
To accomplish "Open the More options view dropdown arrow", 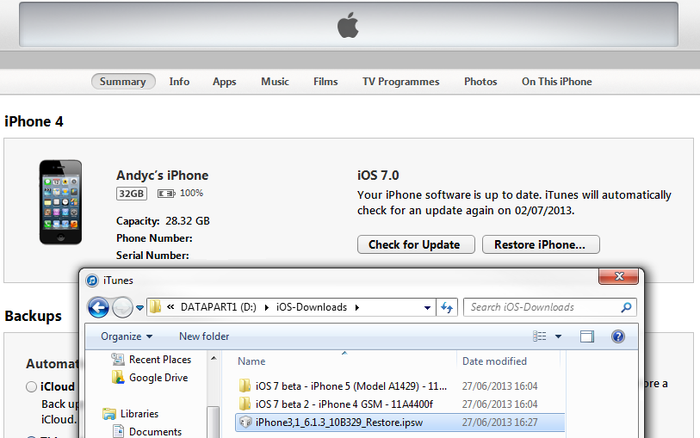I will click(558, 337).
